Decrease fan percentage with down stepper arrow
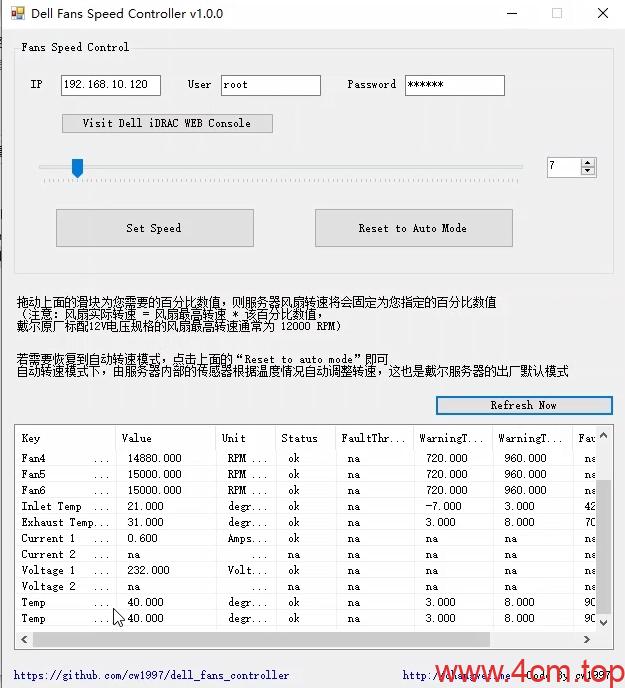 587,172
